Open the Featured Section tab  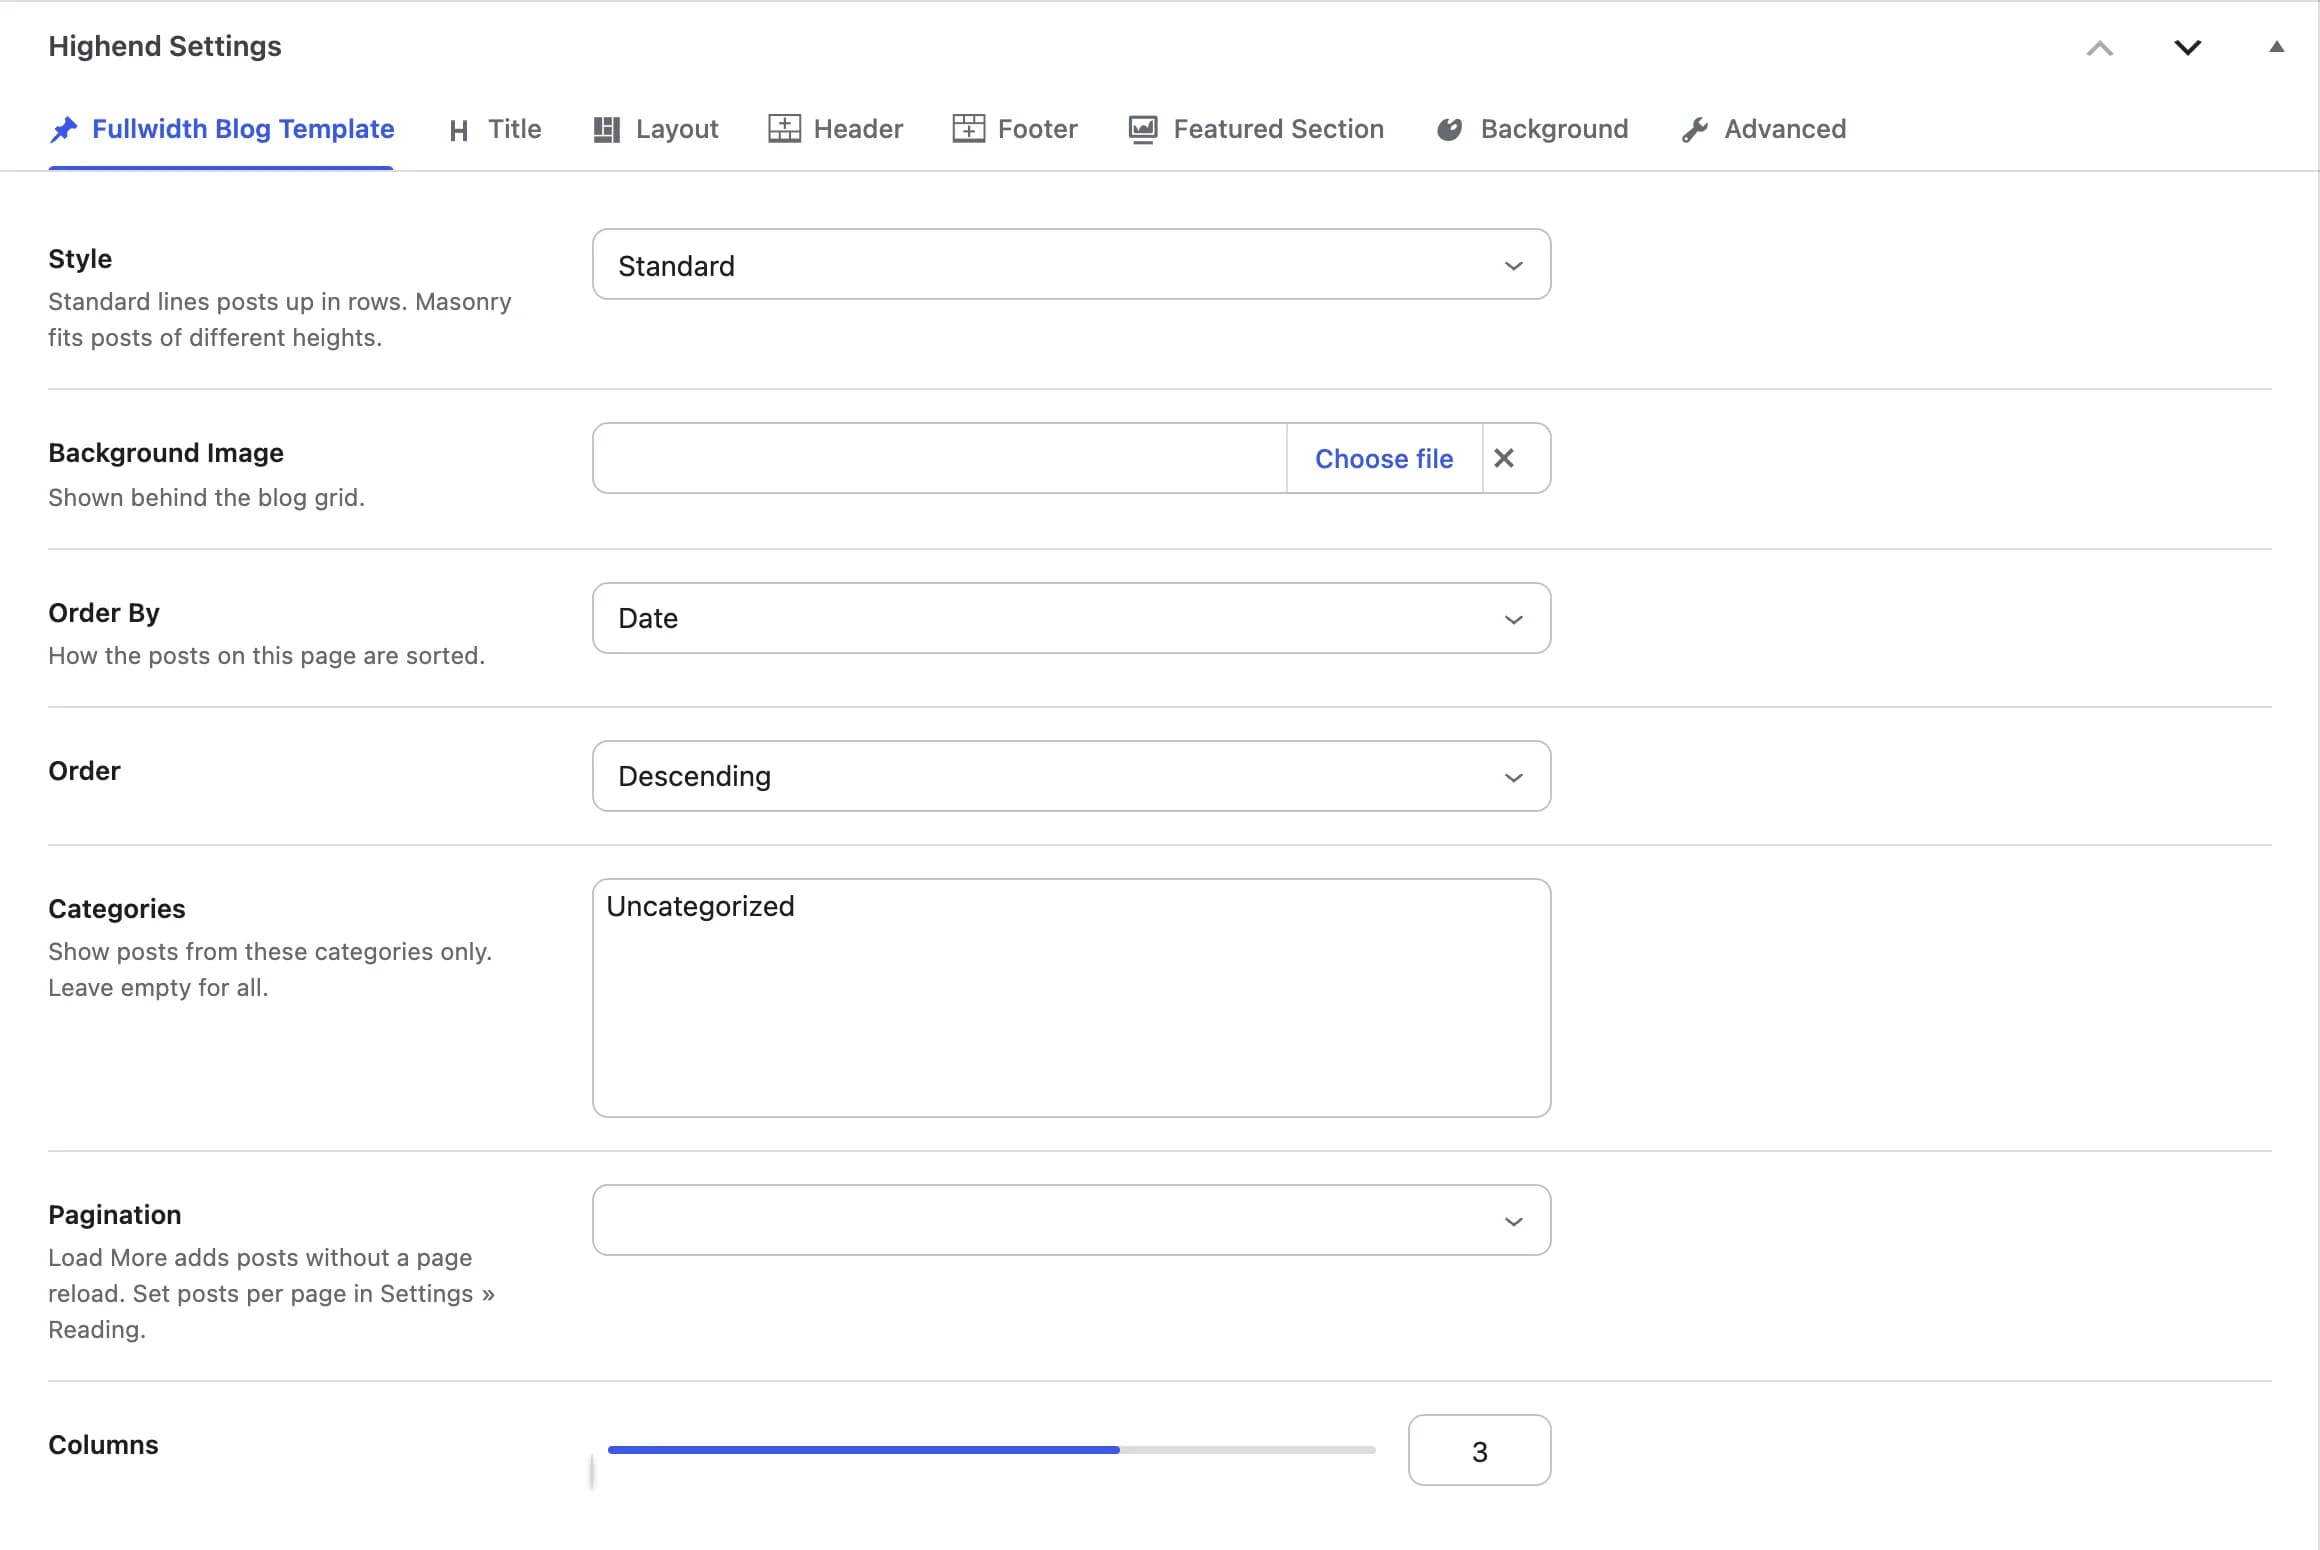(1256, 130)
